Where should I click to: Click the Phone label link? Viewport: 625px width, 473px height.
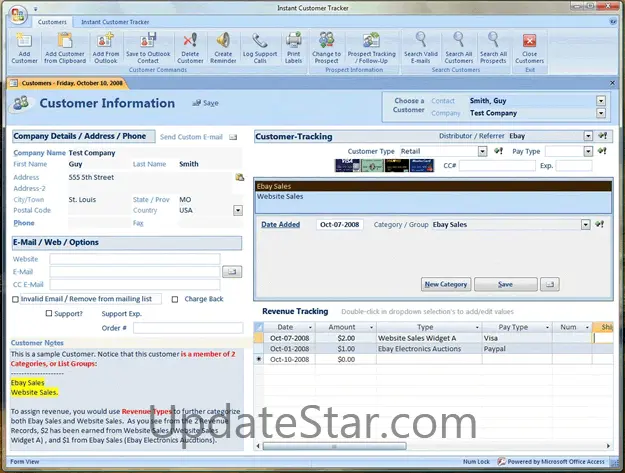click(24, 223)
